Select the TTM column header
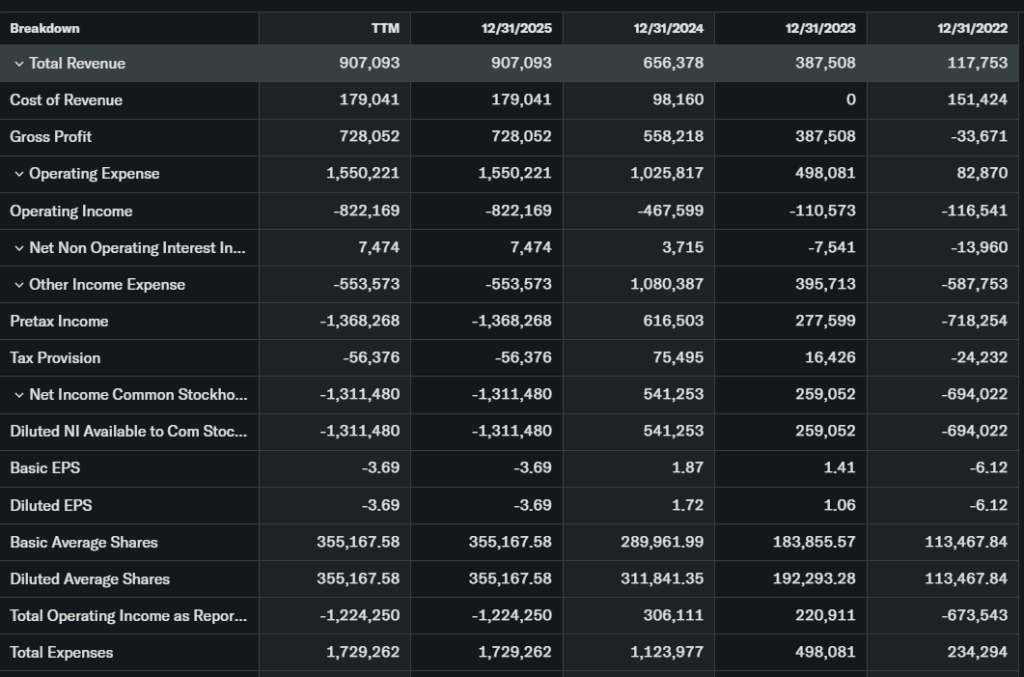This screenshot has width=1024, height=677. (x=385, y=28)
